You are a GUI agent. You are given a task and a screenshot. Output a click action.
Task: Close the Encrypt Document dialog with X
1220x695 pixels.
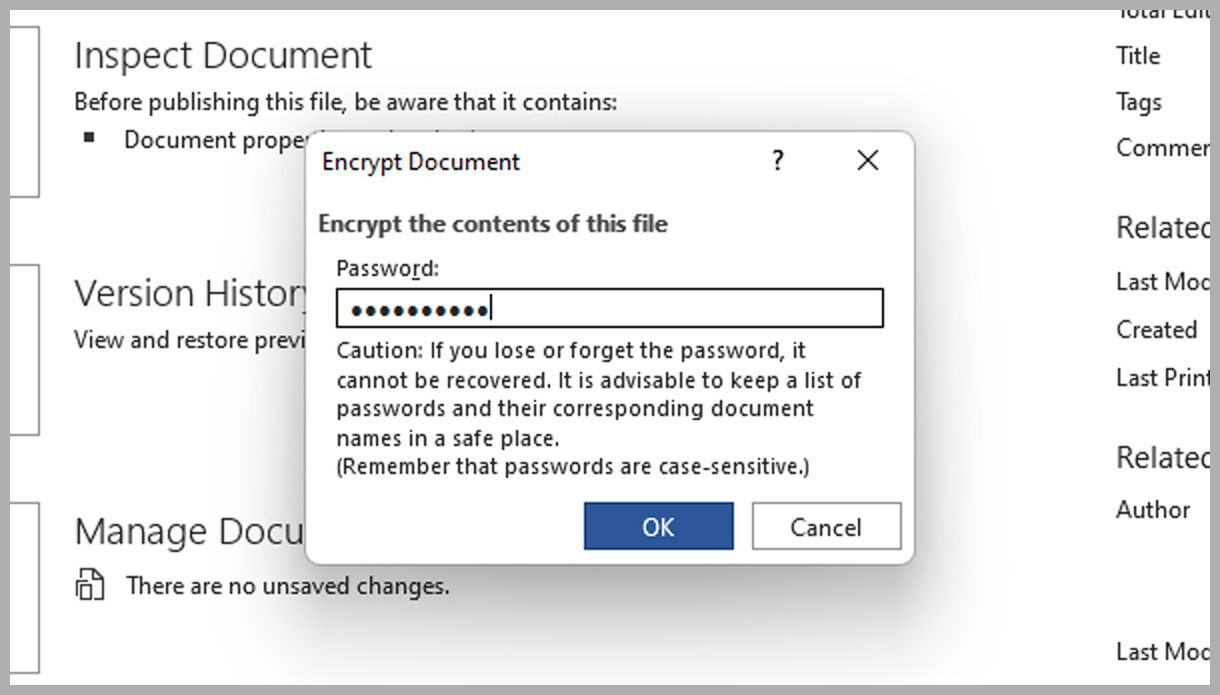[x=867, y=160]
